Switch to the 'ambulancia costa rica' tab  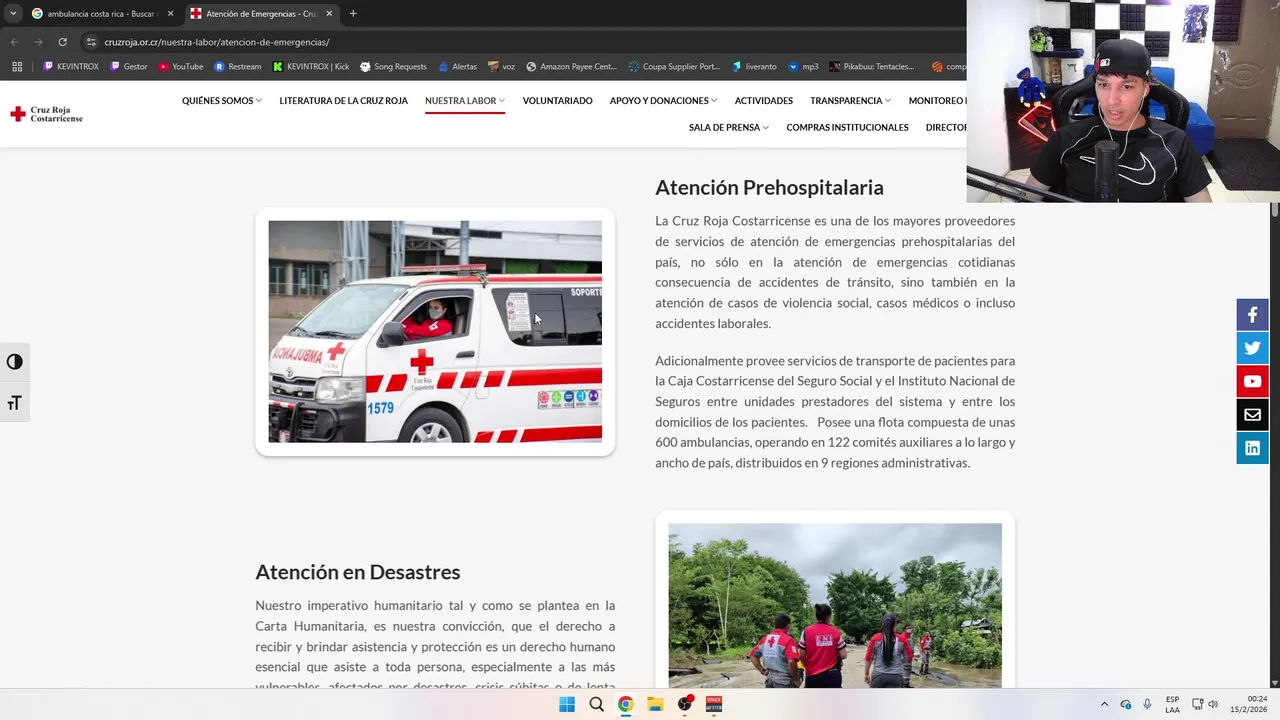tap(103, 13)
